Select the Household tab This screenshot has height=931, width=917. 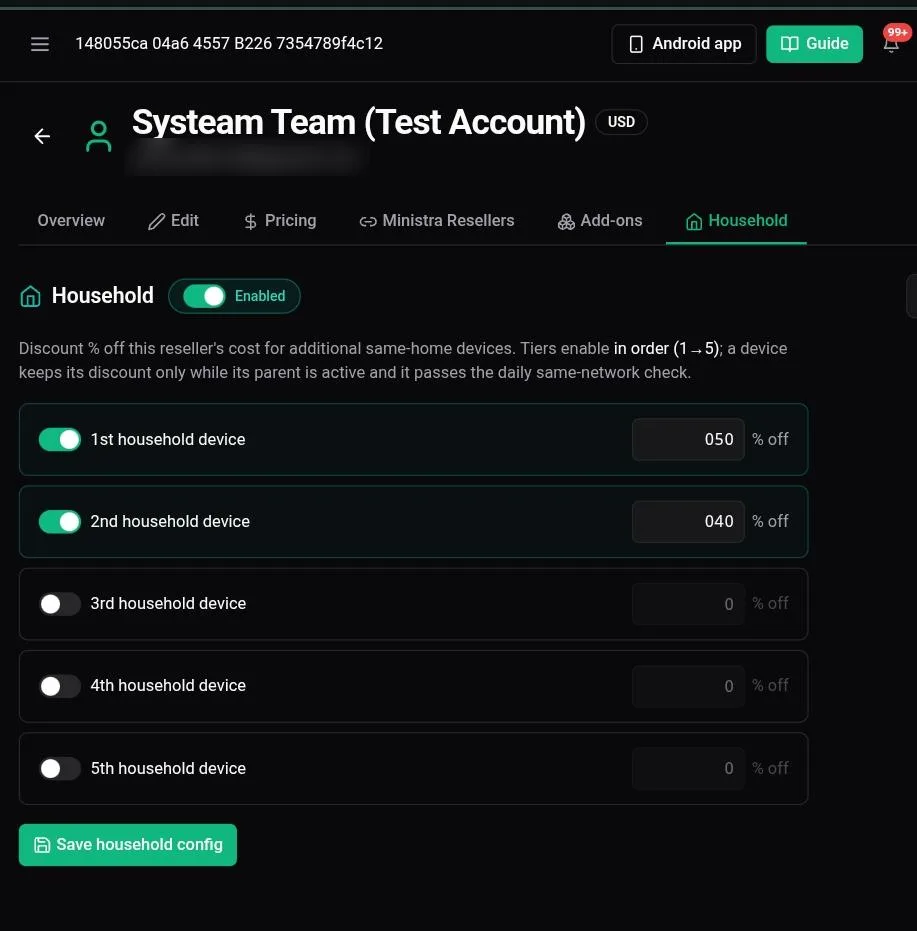[736, 221]
